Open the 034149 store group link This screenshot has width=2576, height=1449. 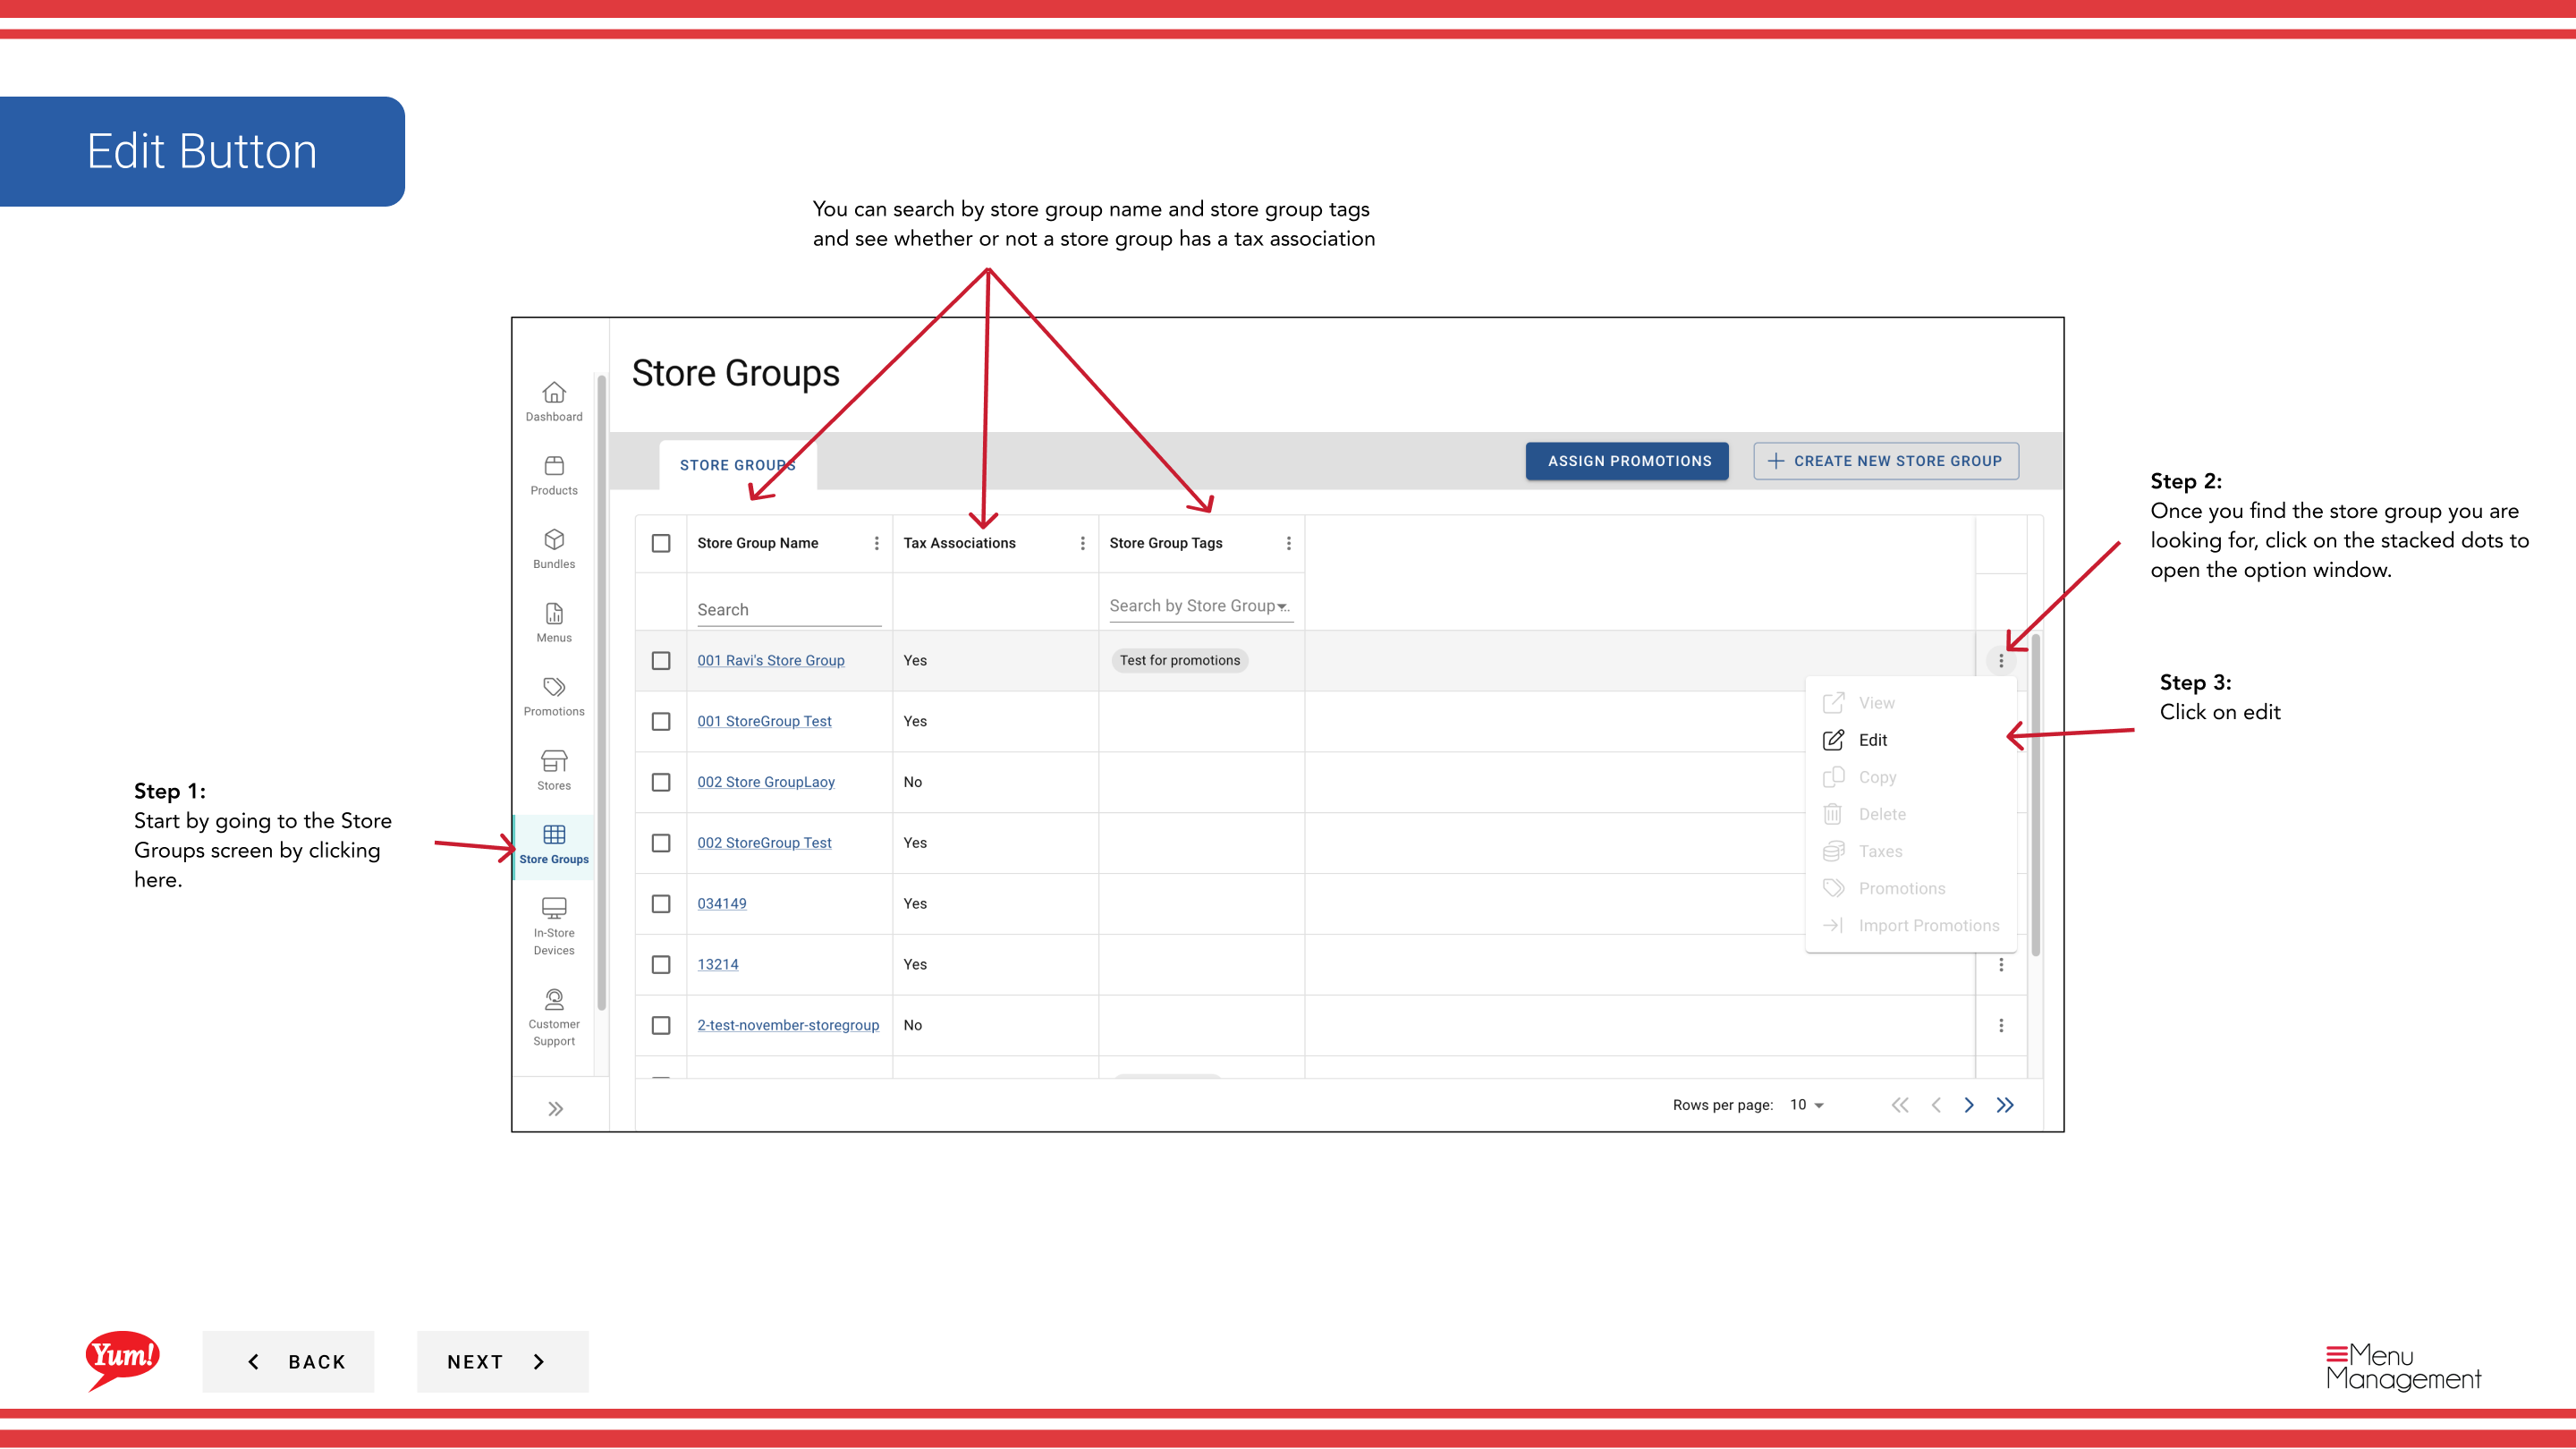(x=722, y=904)
